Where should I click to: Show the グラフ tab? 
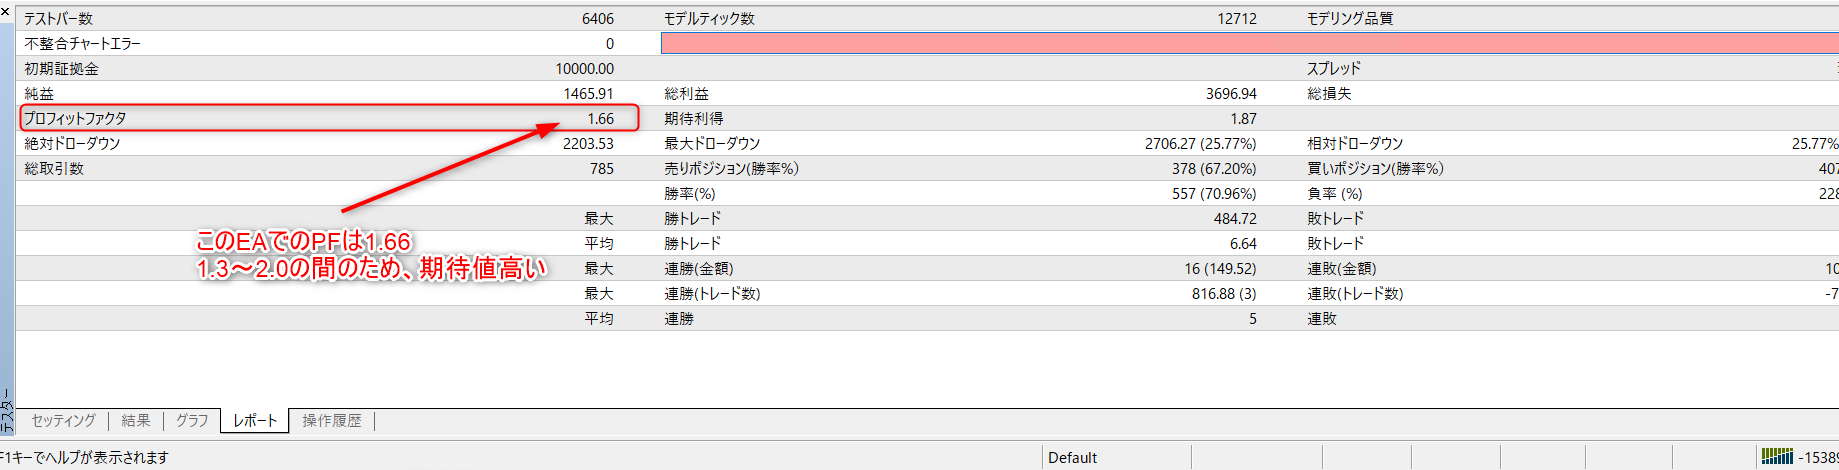click(192, 421)
